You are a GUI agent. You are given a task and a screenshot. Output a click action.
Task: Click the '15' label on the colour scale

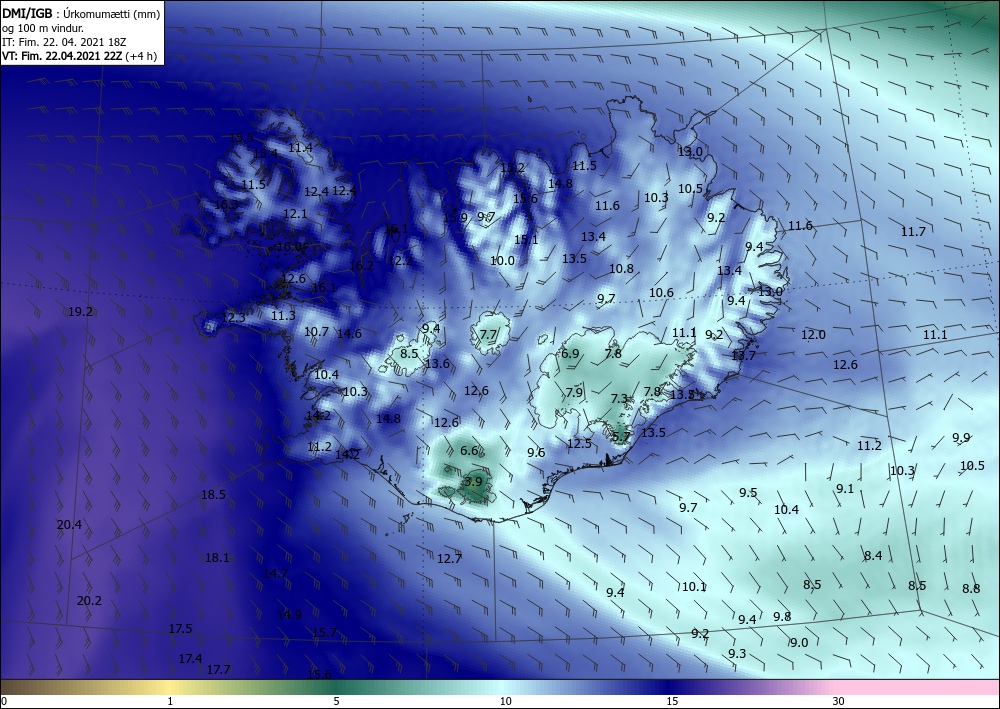pos(672,701)
